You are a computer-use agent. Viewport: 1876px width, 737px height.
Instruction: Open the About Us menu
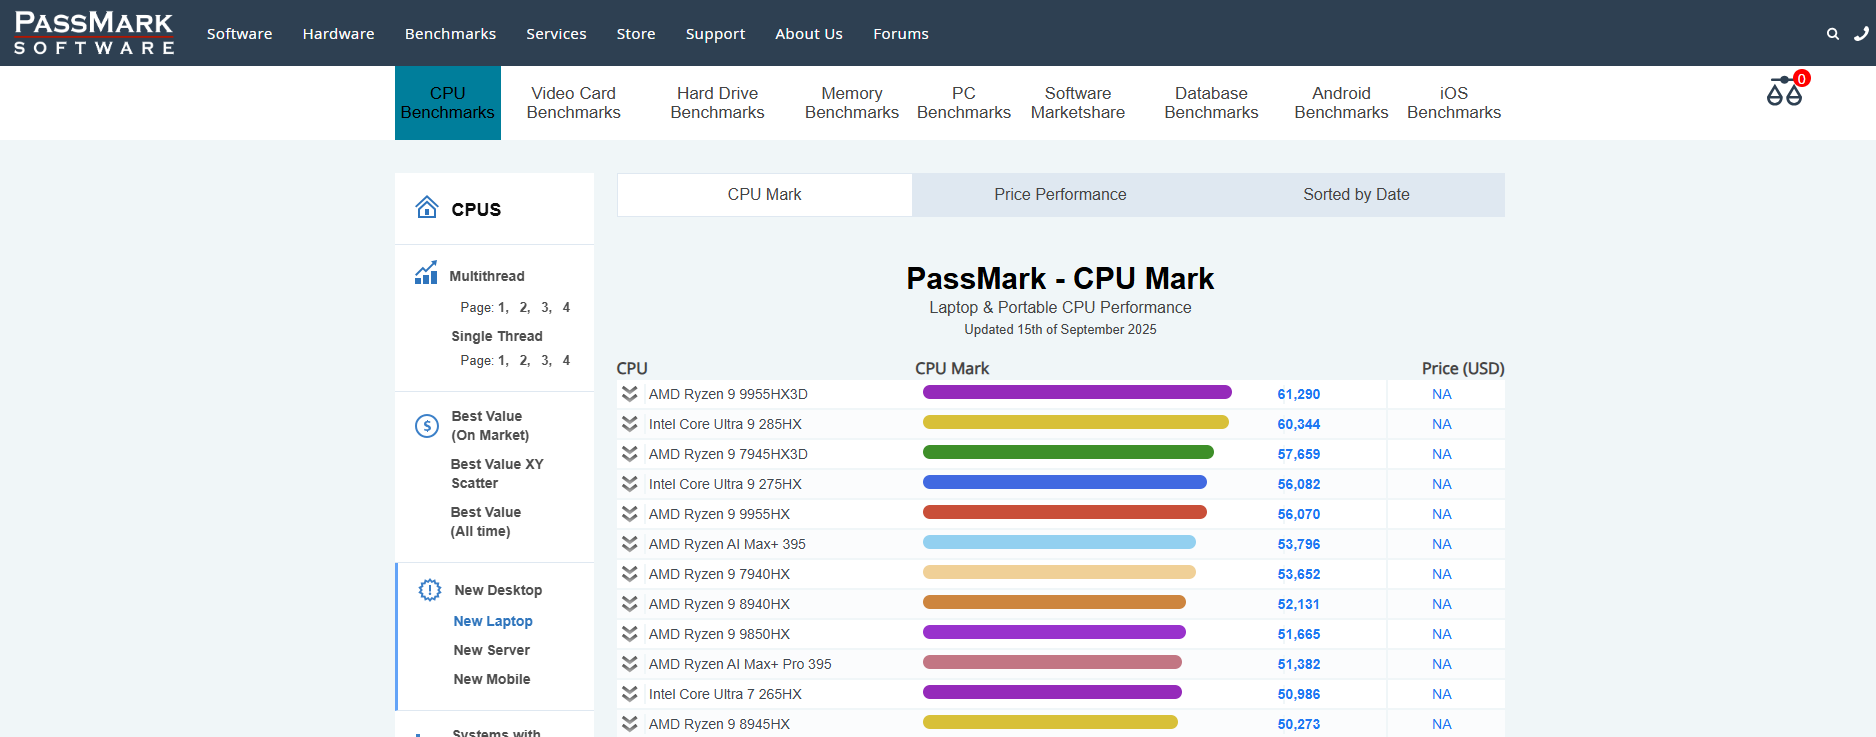pos(809,34)
